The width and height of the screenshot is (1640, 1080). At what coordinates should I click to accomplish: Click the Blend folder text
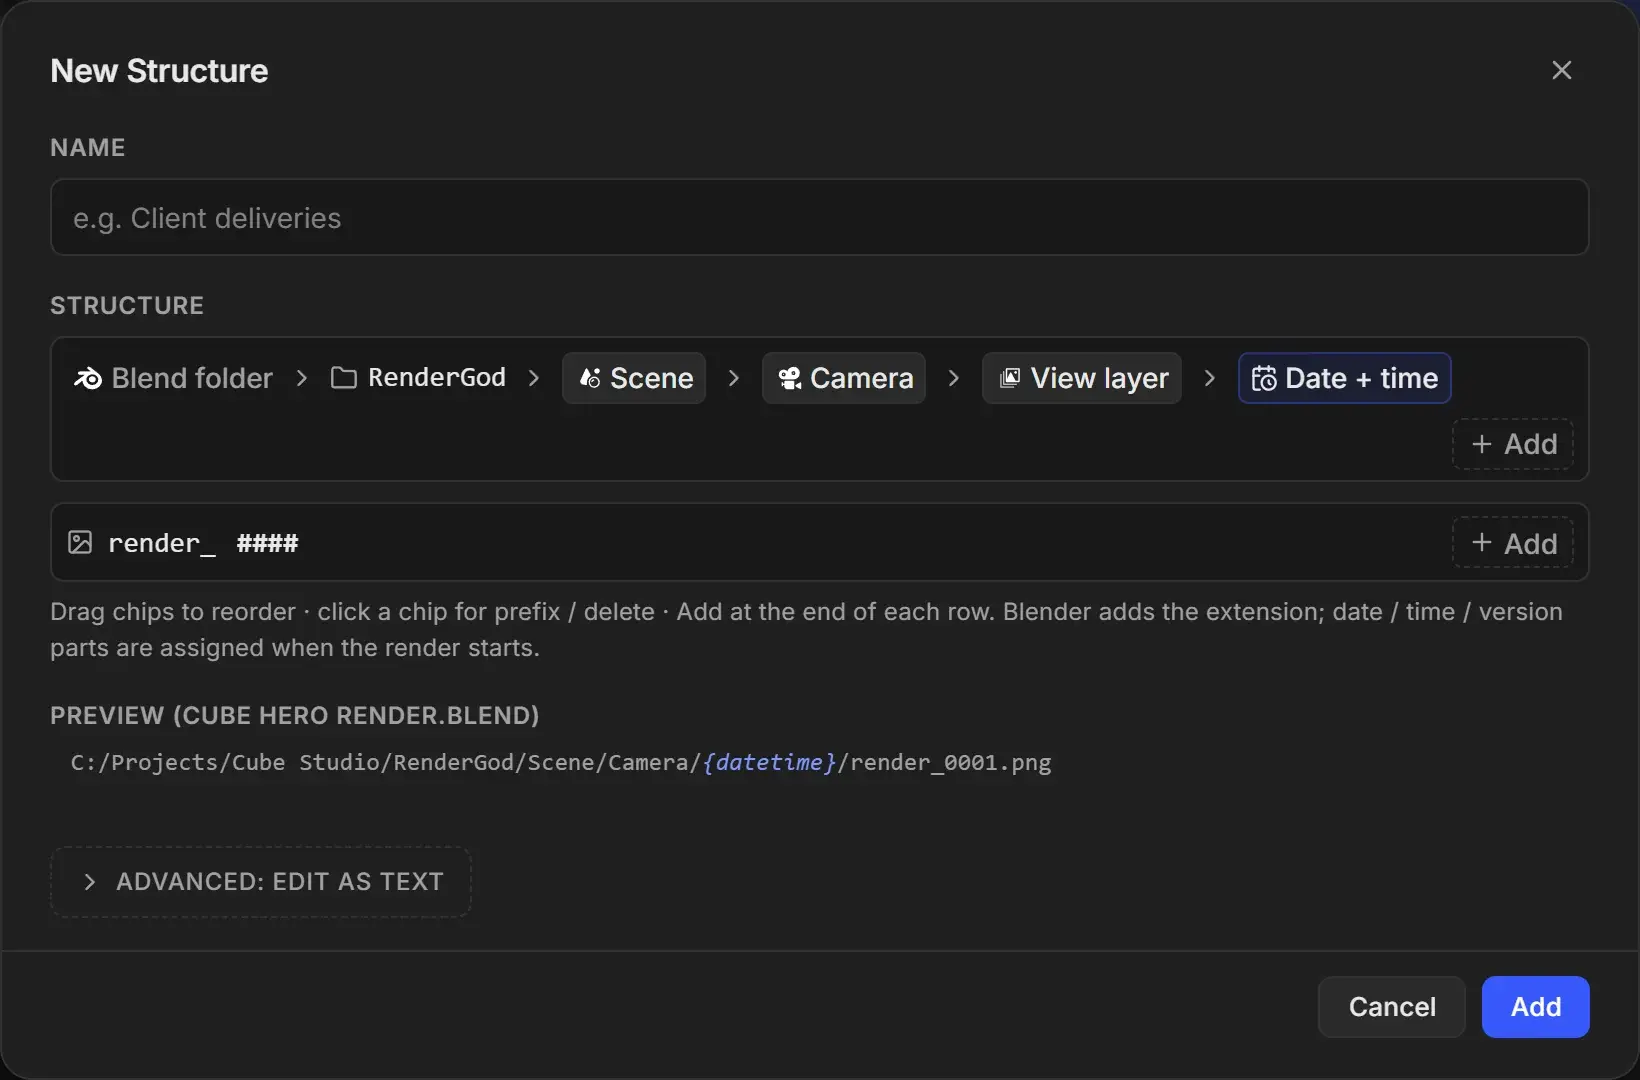coord(192,378)
